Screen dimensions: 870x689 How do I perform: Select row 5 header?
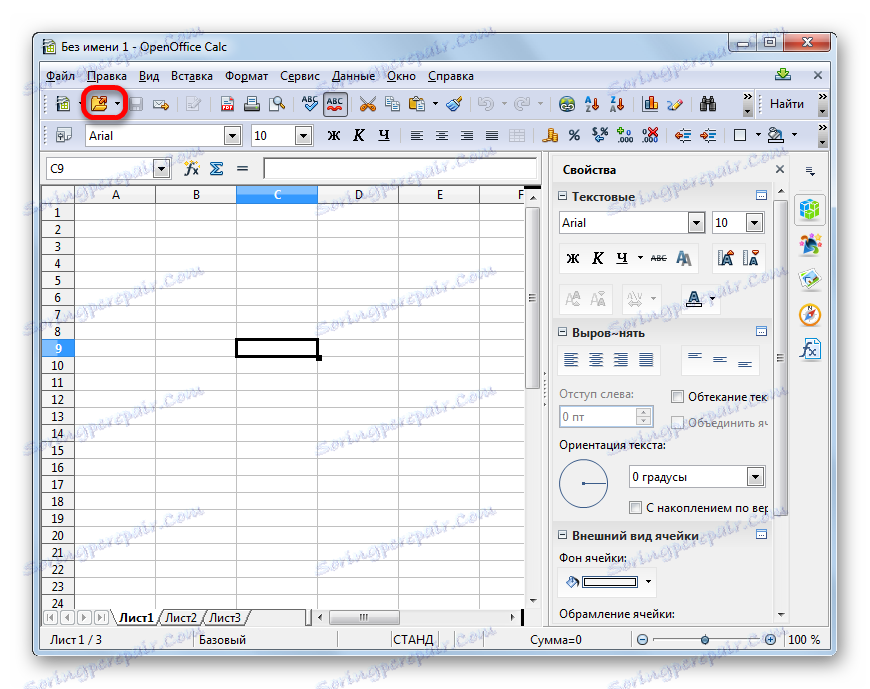(x=58, y=281)
